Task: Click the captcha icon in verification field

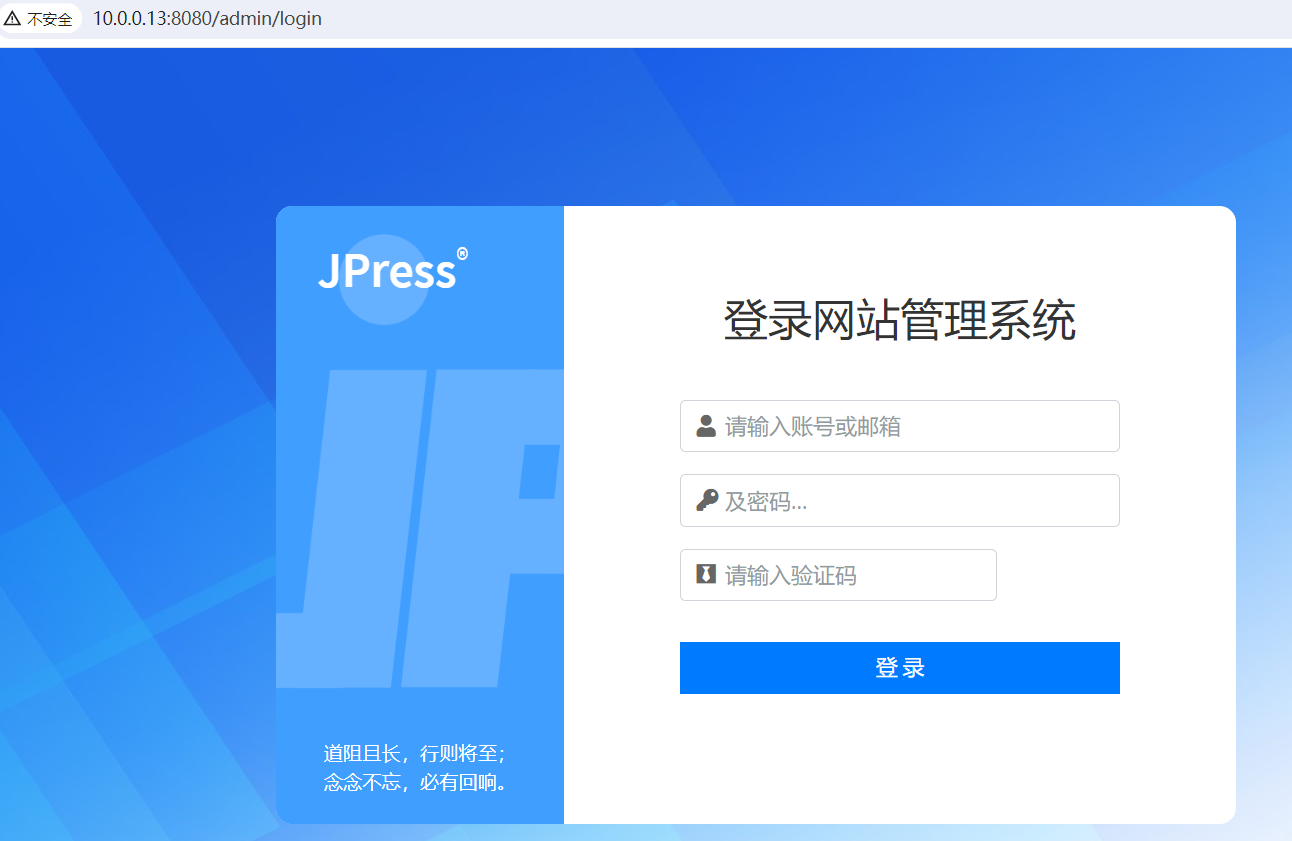Action: point(706,574)
